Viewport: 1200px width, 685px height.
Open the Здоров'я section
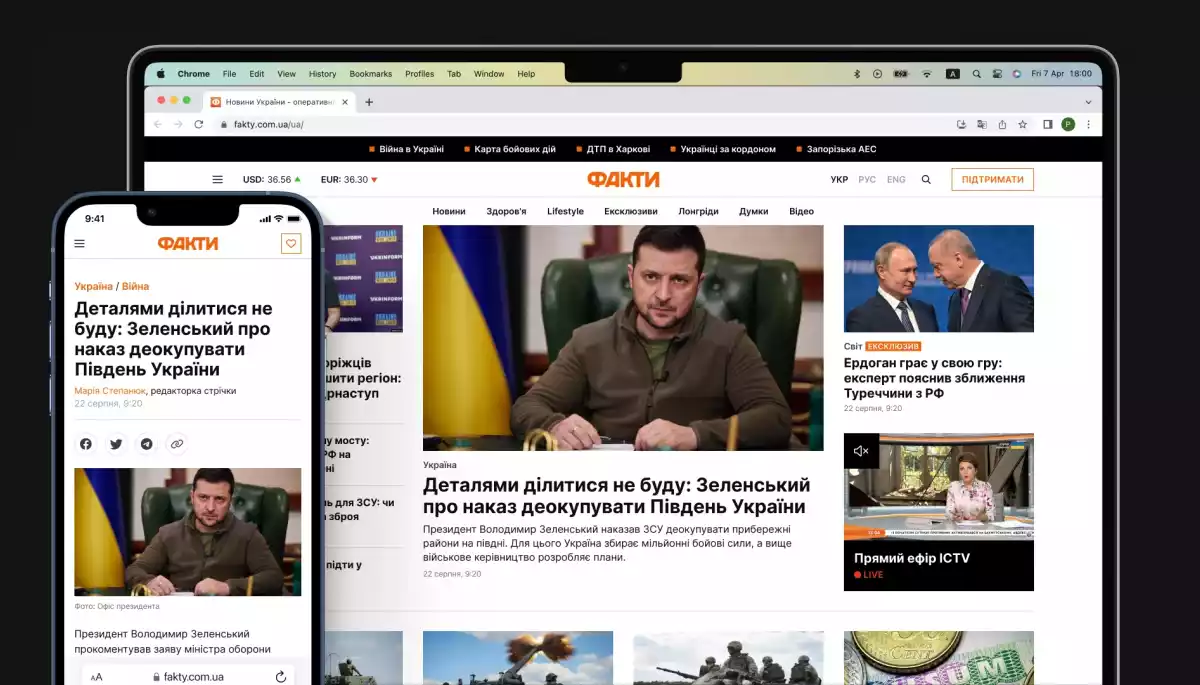506,212
